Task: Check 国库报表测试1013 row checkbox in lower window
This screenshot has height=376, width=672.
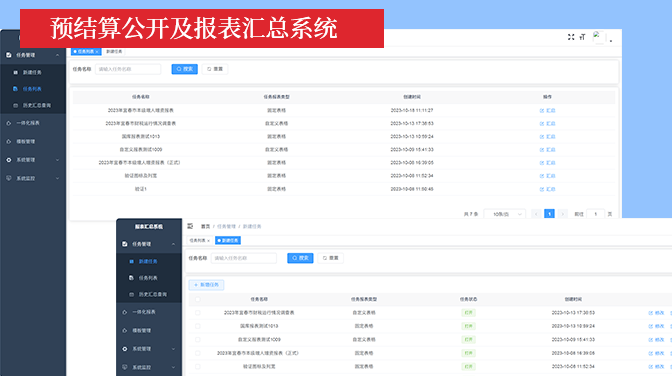Action: point(198,326)
